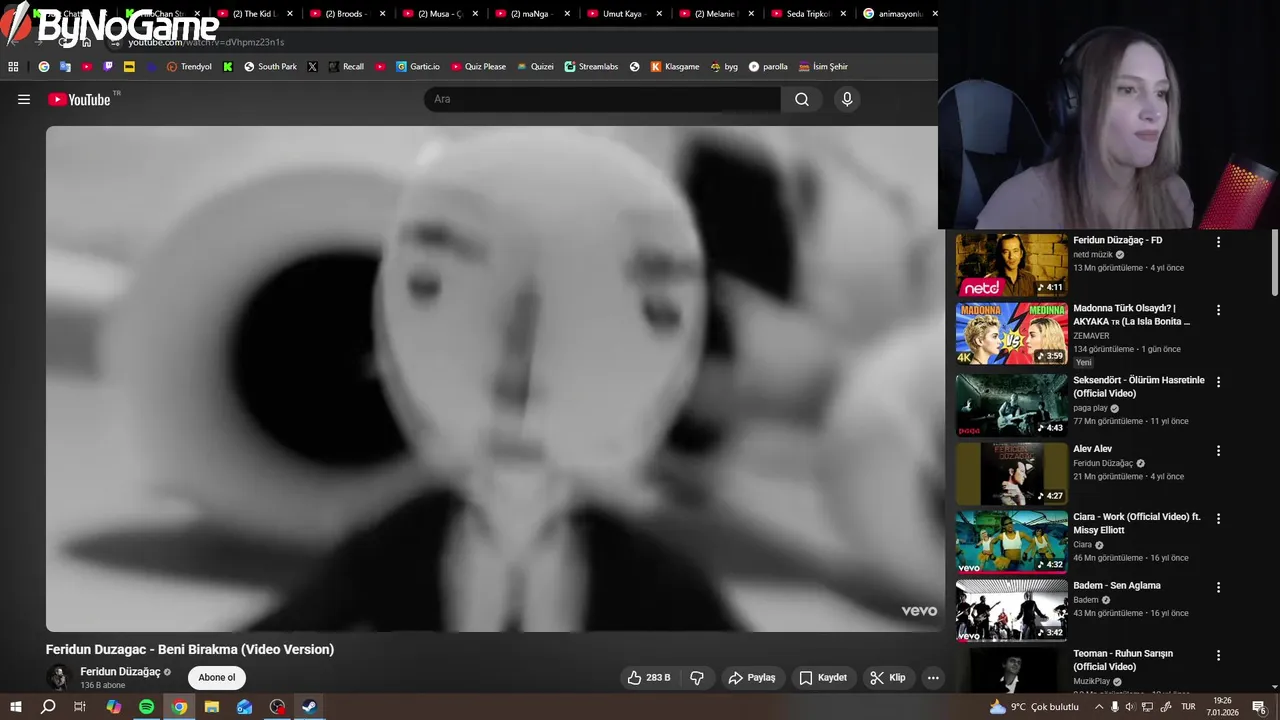Switch to the Umut Kaya browser tab

coord(622,14)
